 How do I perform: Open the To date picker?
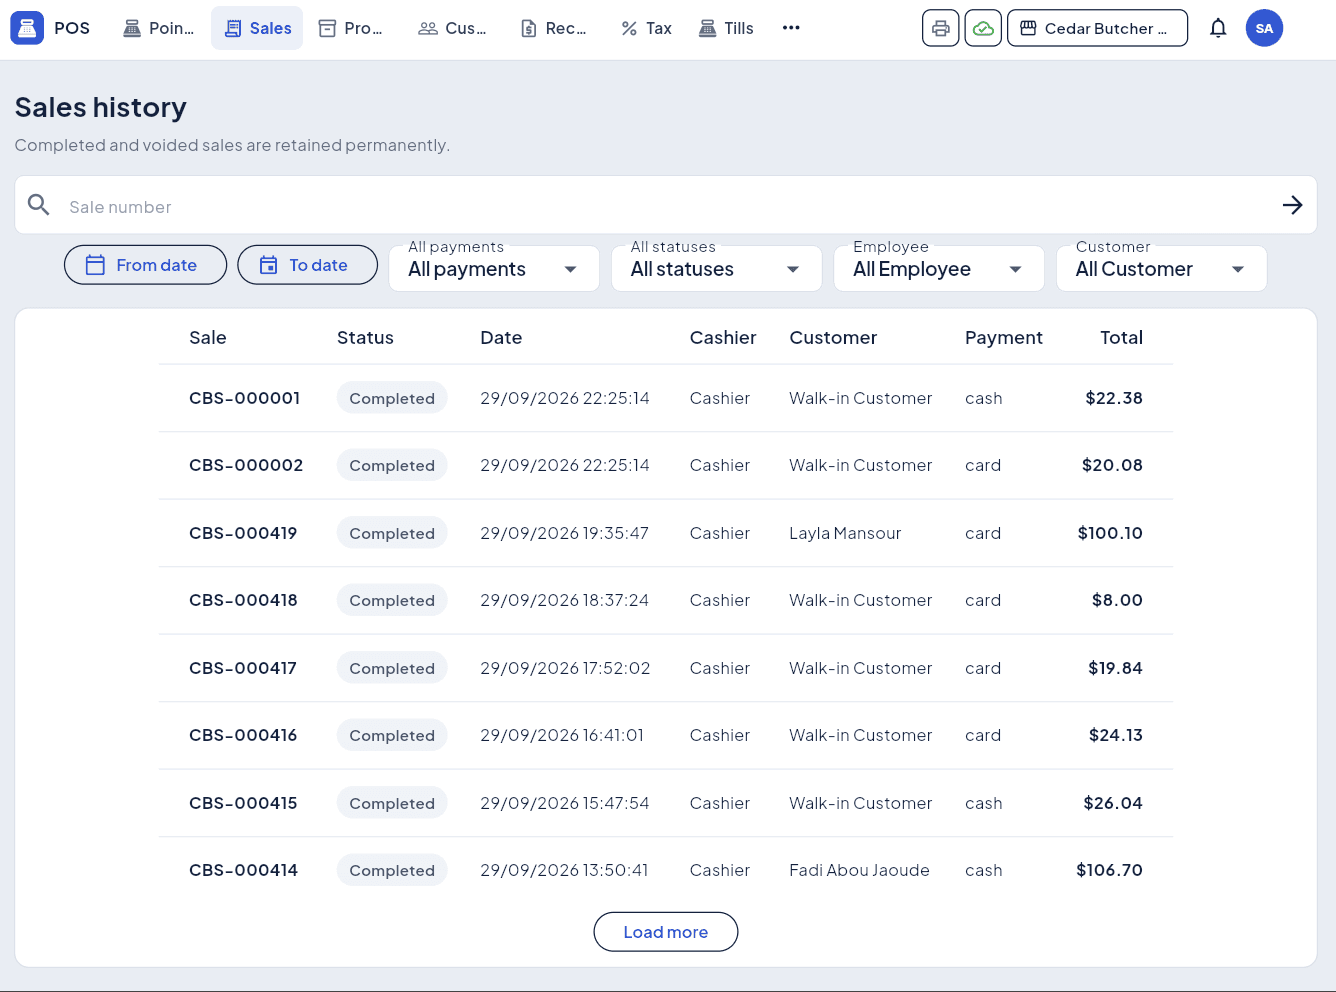pos(307,265)
